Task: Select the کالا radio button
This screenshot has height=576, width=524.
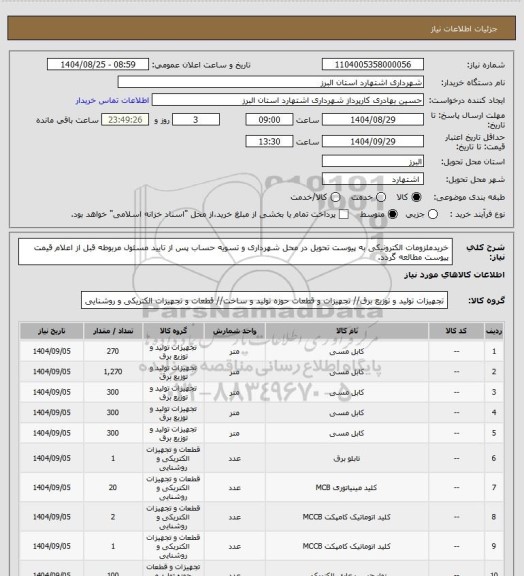Action: 416,197
